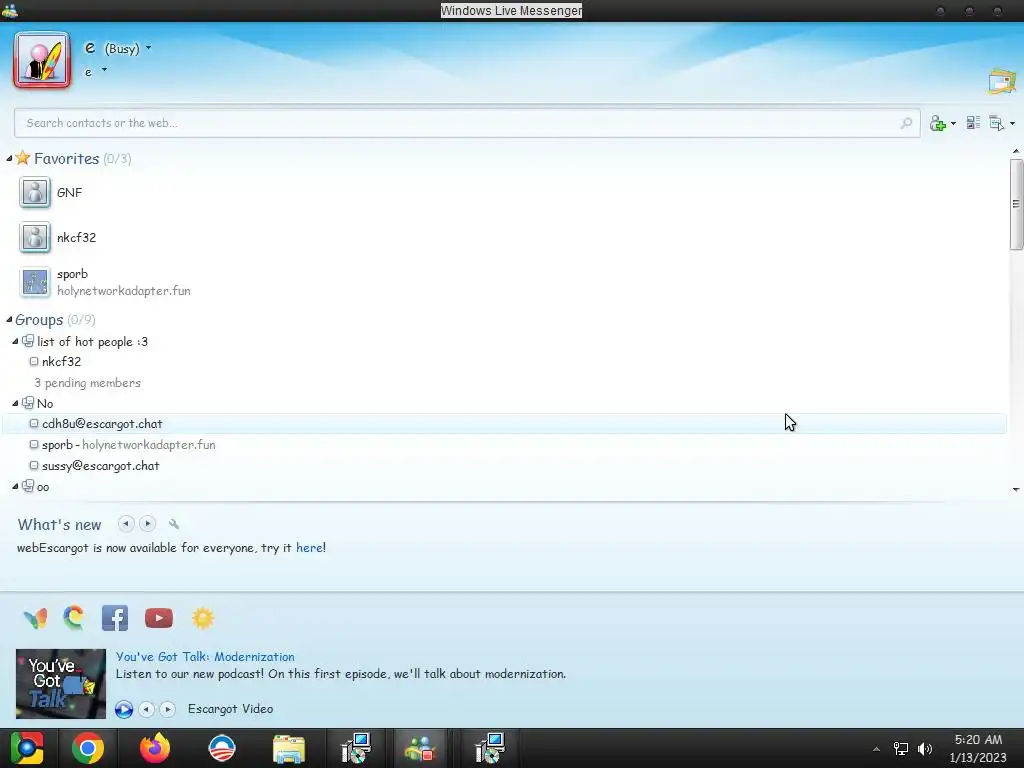Click the '3 pending members' text
Viewport: 1024px width, 768px height.
[x=88, y=383]
